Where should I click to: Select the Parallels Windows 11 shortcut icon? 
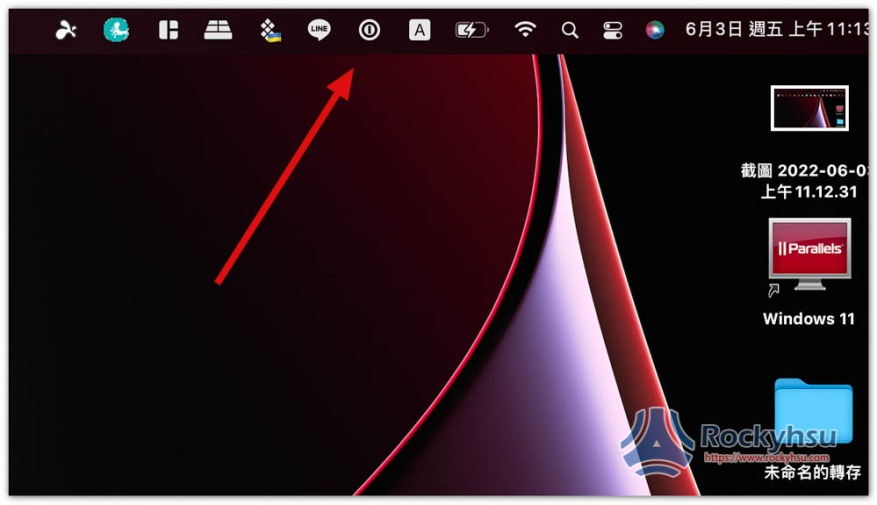[x=809, y=255]
